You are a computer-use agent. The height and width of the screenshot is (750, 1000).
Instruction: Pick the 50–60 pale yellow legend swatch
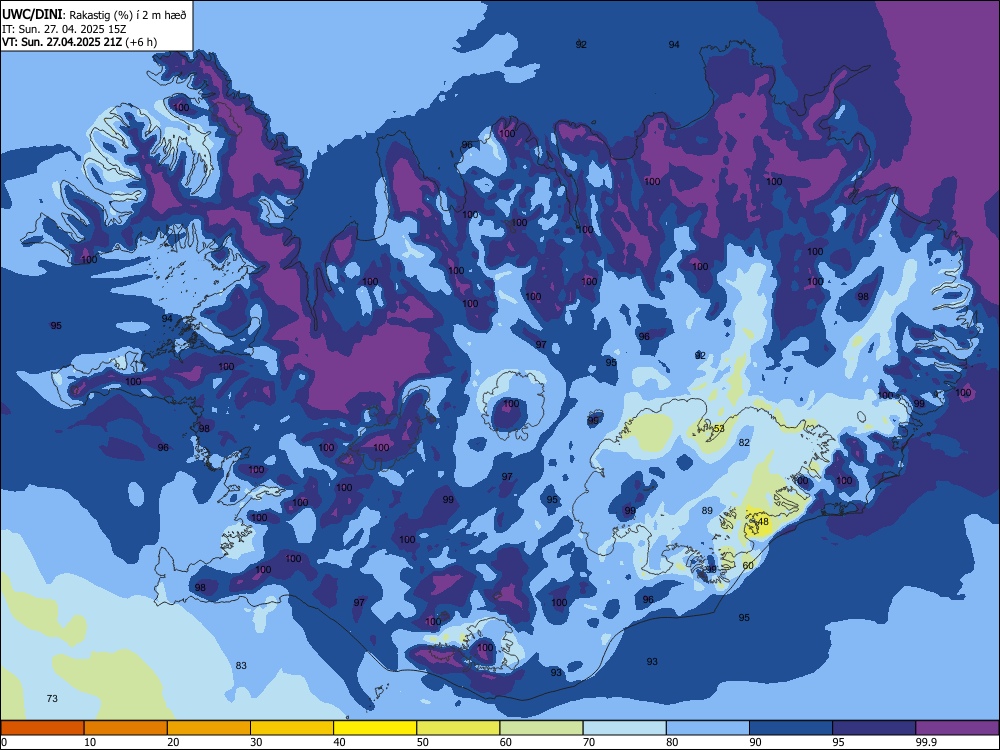tap(458, 728)
